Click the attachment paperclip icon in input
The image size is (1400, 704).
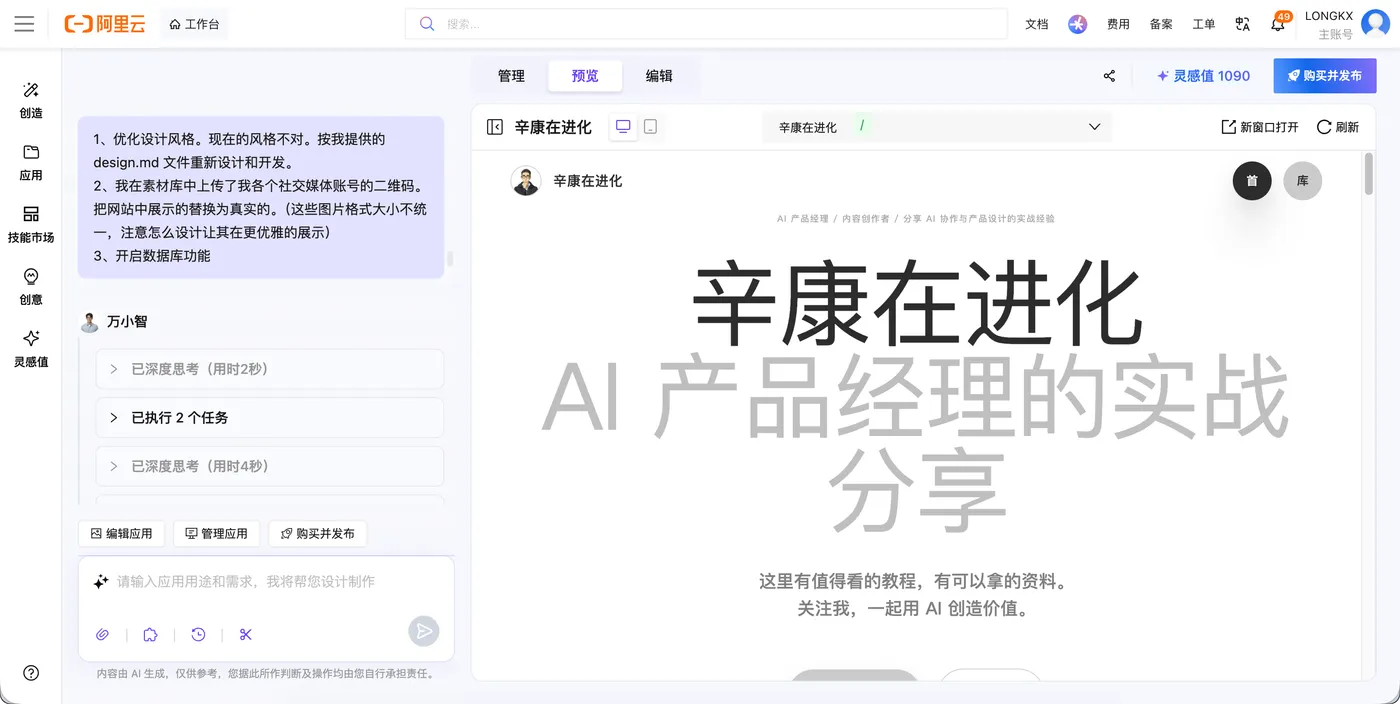(101, 634)
